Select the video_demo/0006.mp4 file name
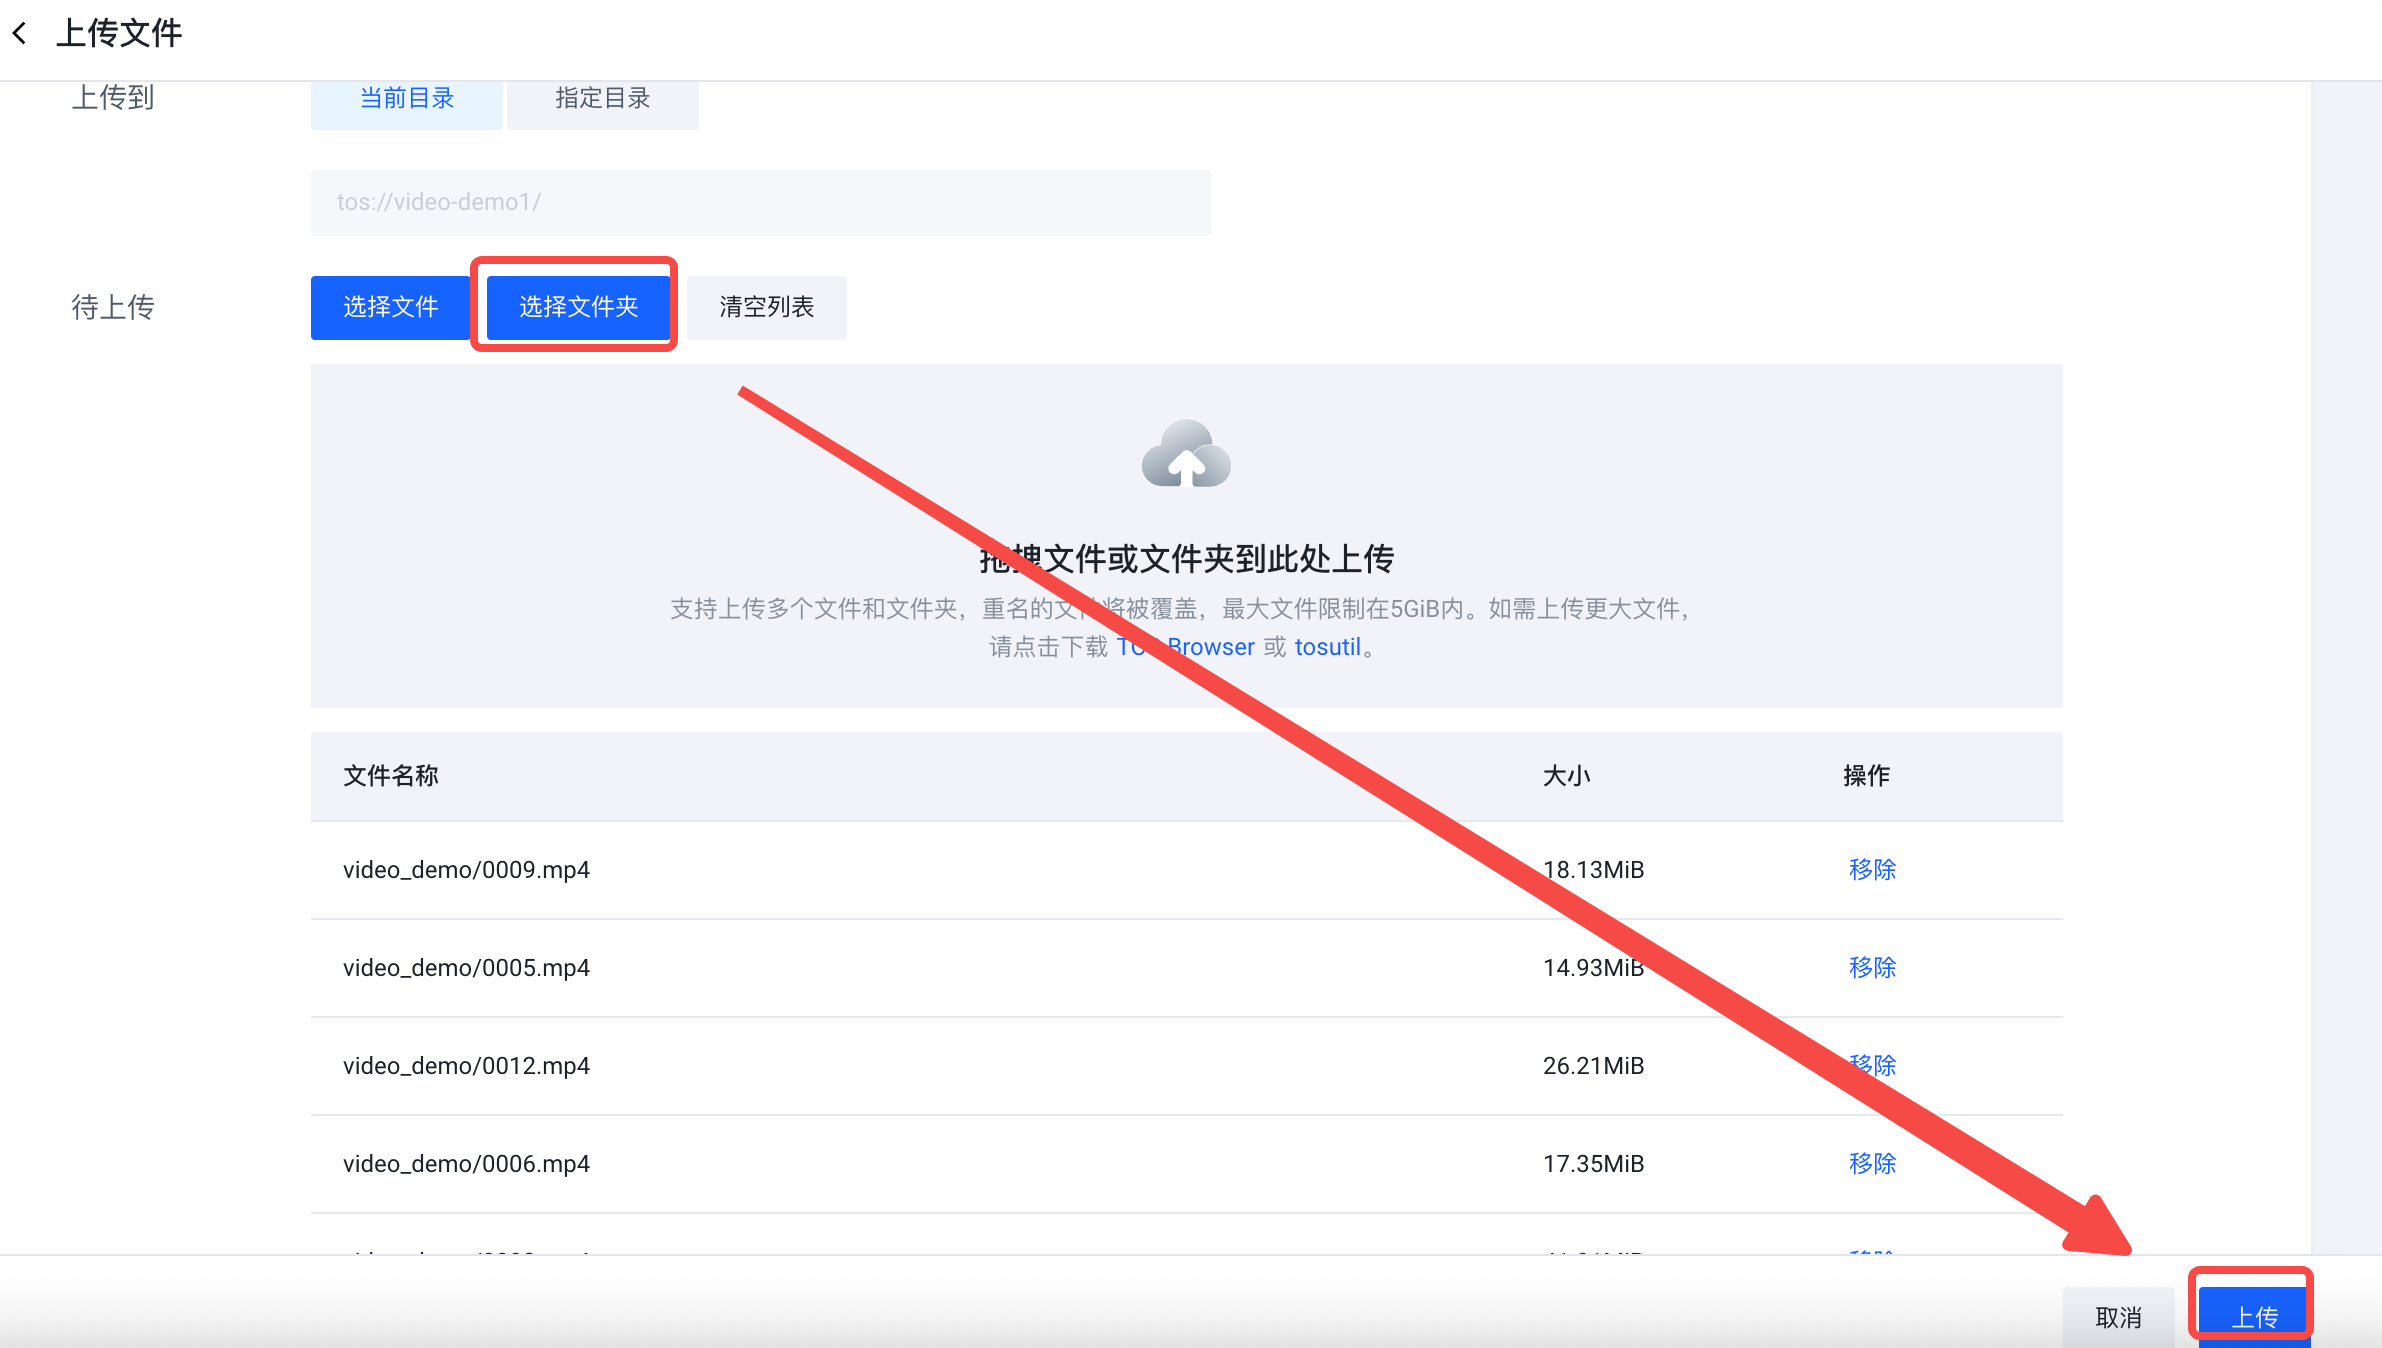2382x1348 pixels. click(x=466, y=1164)
